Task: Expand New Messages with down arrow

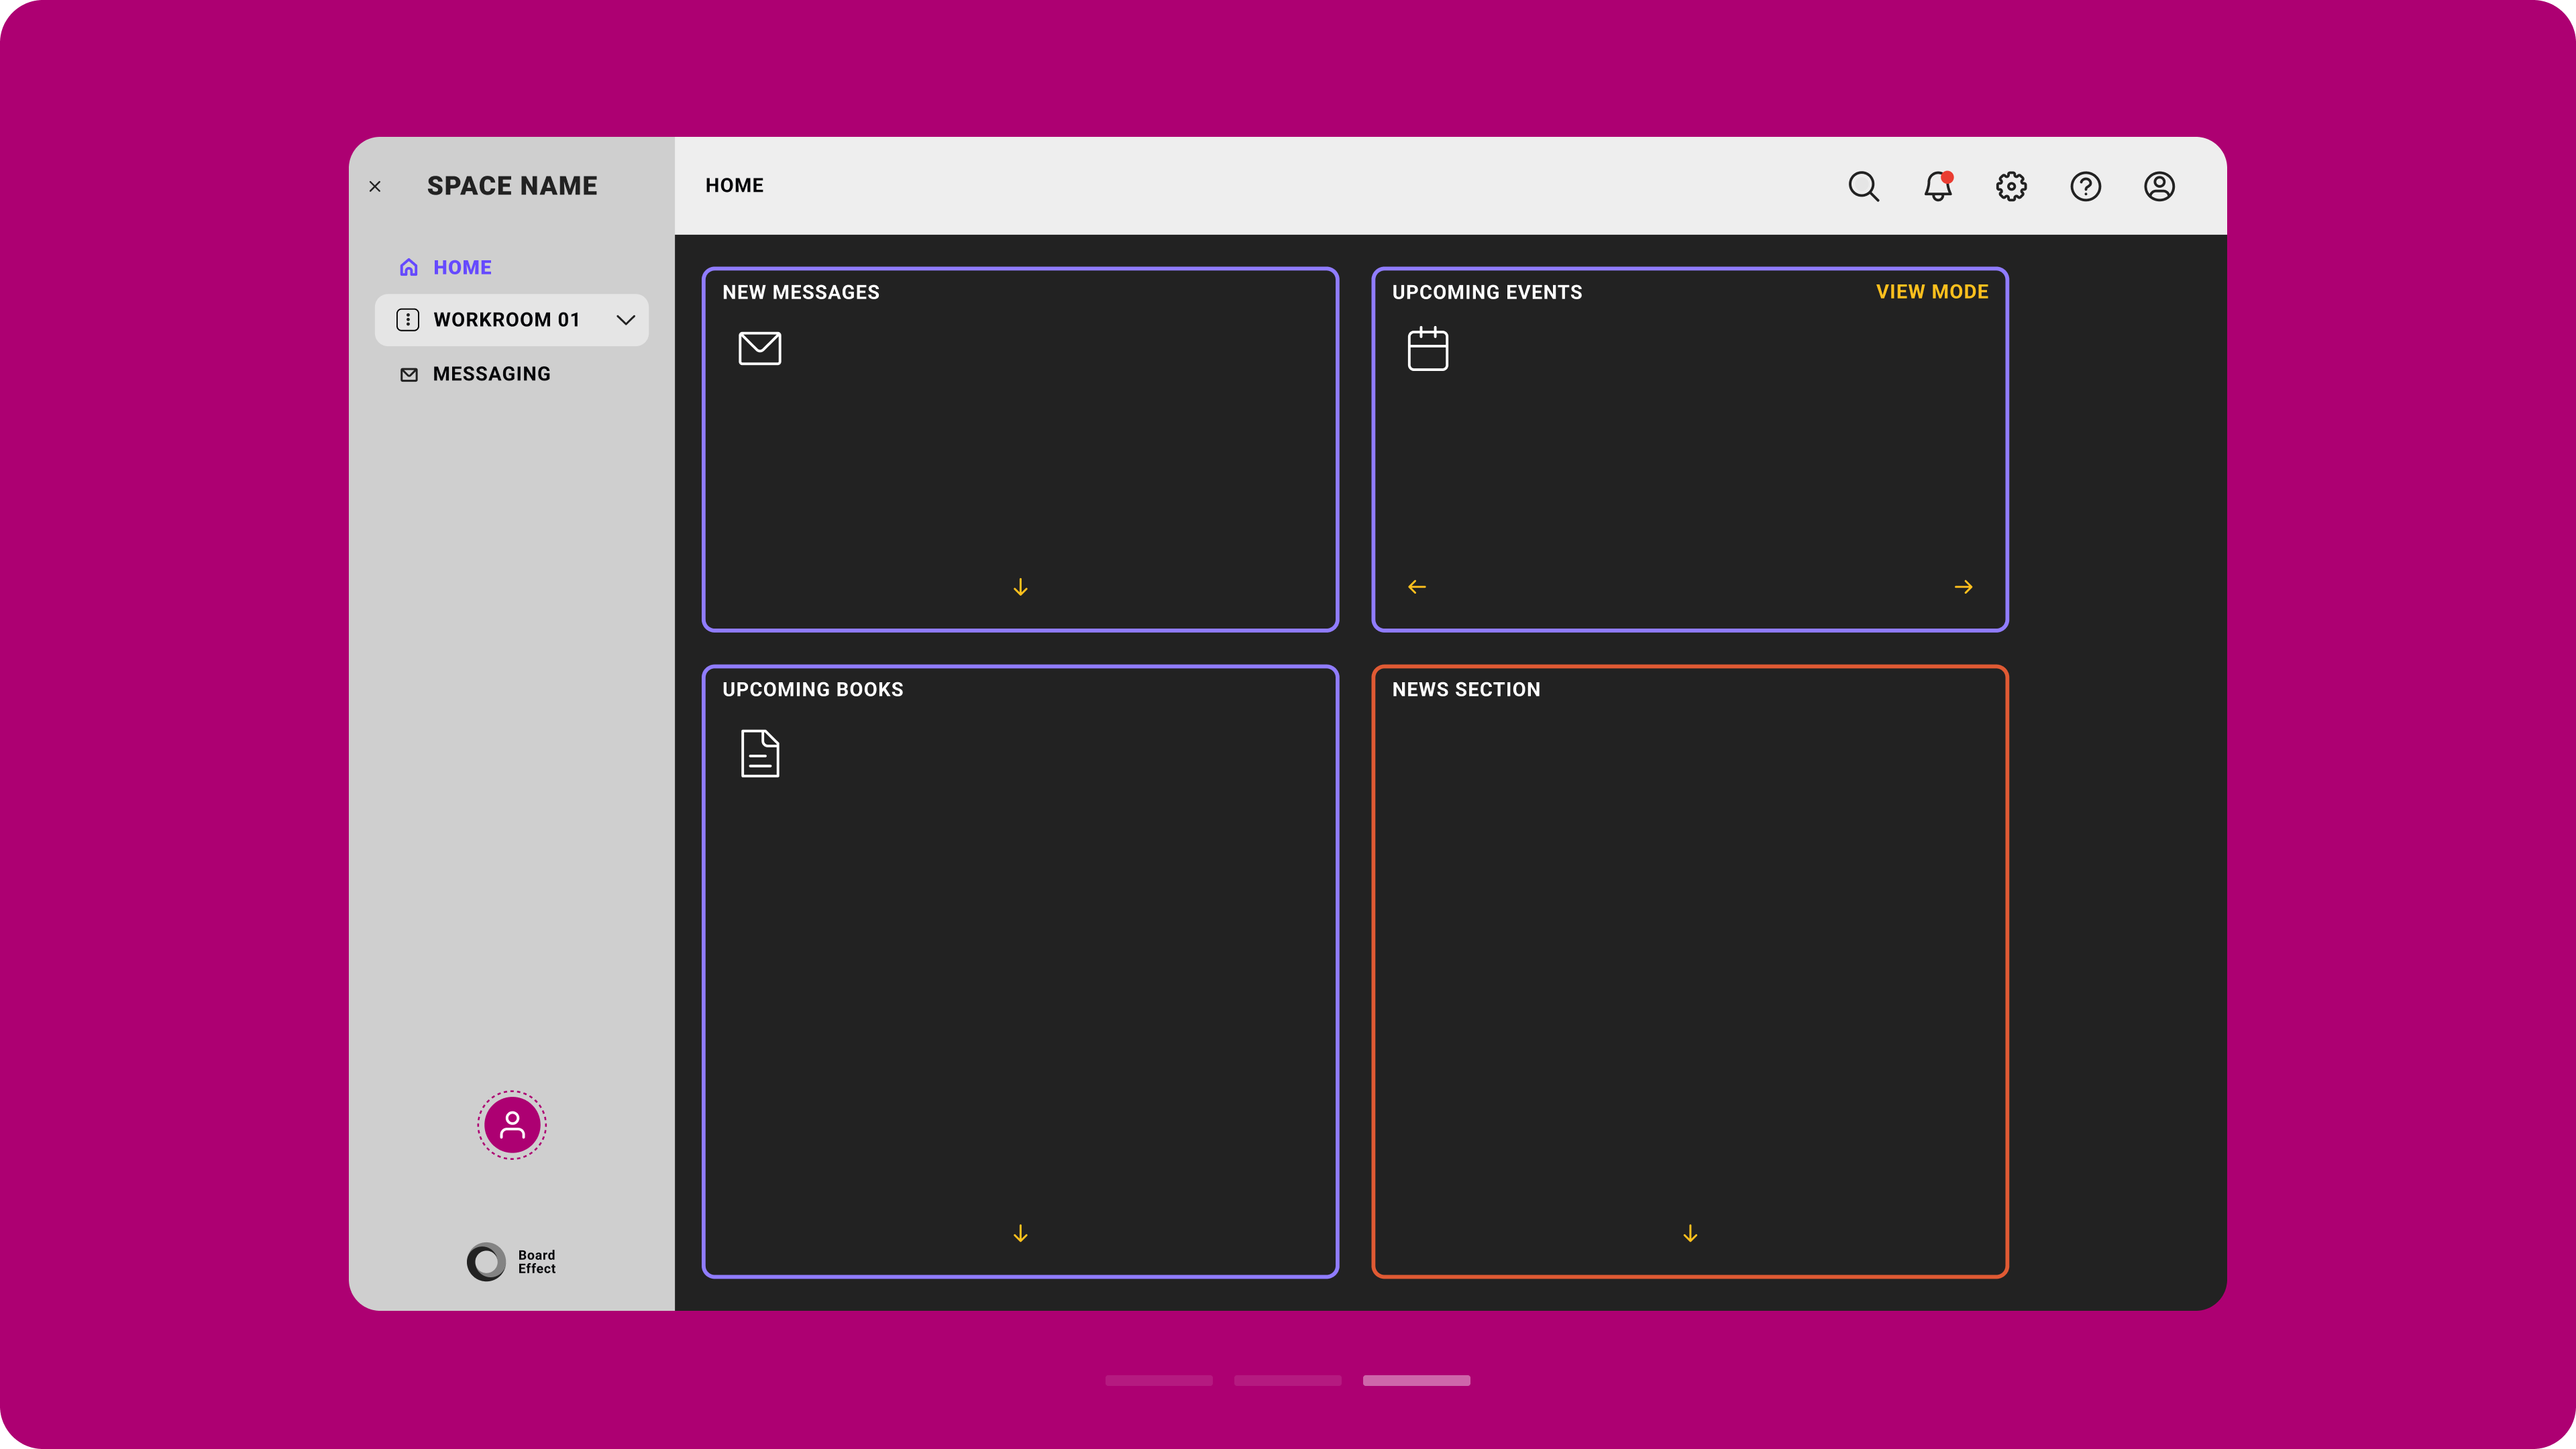Action: point(1020,587)
